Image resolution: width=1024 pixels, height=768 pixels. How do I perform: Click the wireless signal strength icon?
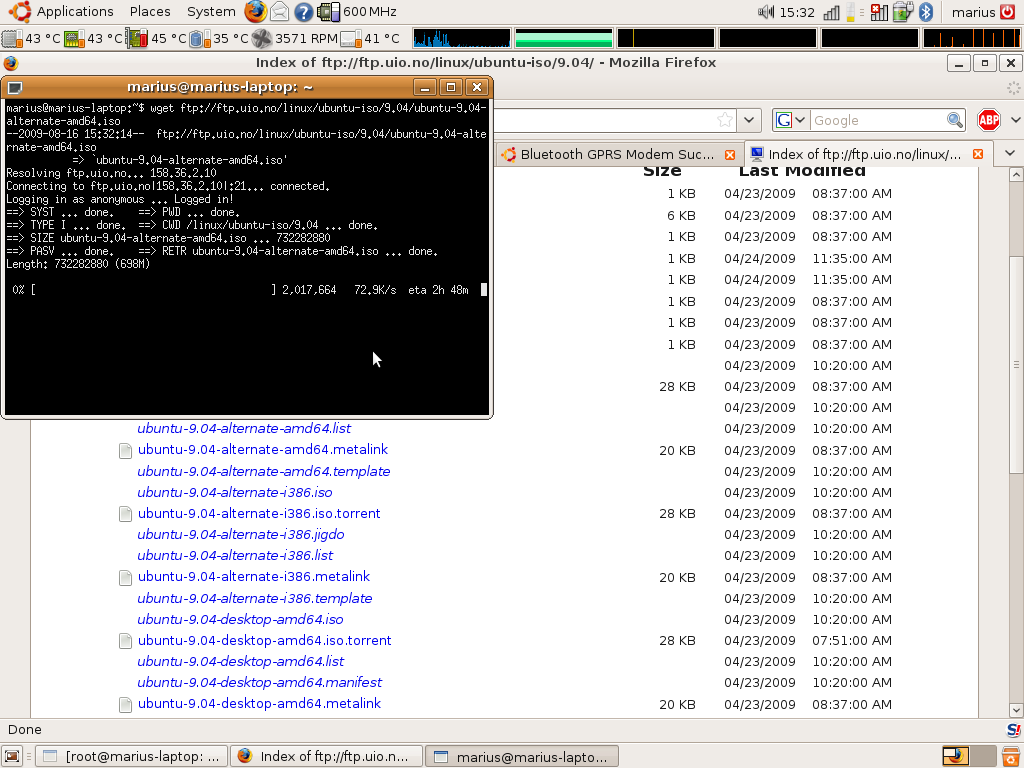831,12
